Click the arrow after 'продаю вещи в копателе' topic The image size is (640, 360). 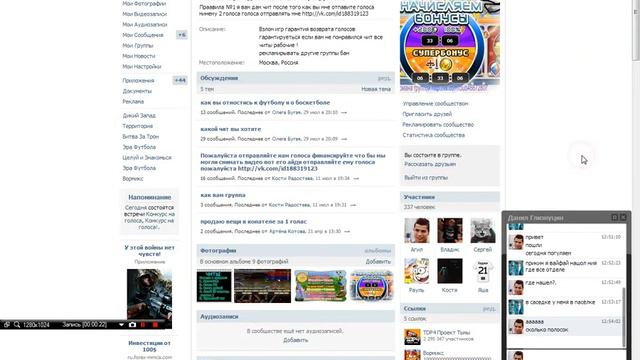click(x=347, y=231)
